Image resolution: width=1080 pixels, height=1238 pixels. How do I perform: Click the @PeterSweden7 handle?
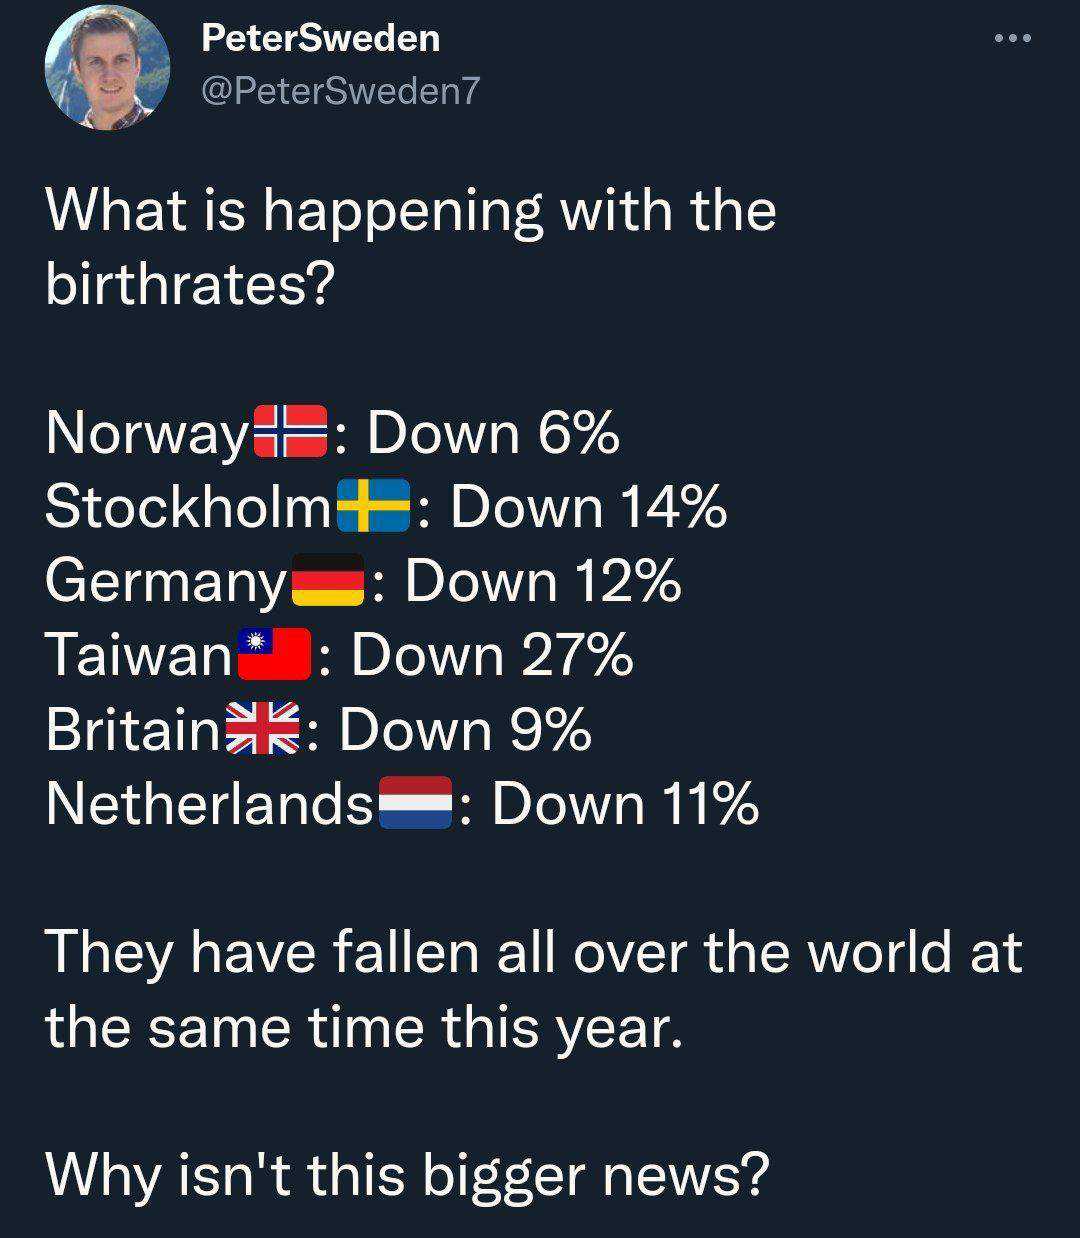click(x=340, y=91)
